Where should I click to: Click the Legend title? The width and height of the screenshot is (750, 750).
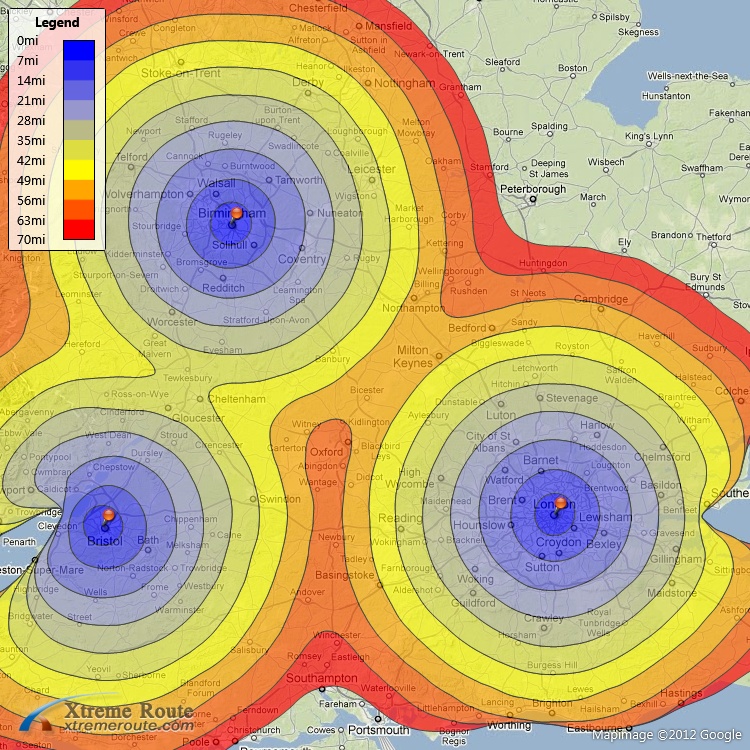click(57, 22)
